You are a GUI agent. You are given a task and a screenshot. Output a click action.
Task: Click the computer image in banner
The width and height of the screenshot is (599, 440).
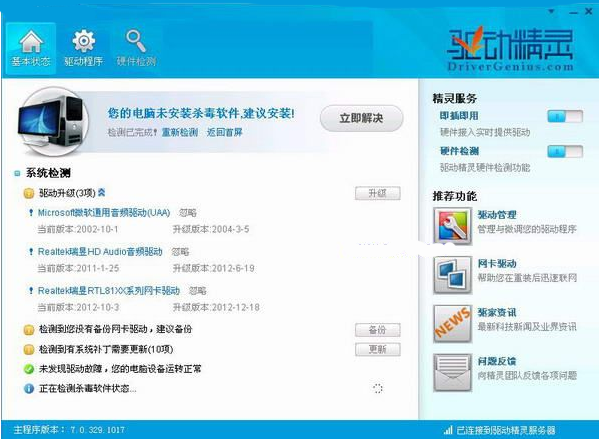pyautogui.click(x=53, y=121)
